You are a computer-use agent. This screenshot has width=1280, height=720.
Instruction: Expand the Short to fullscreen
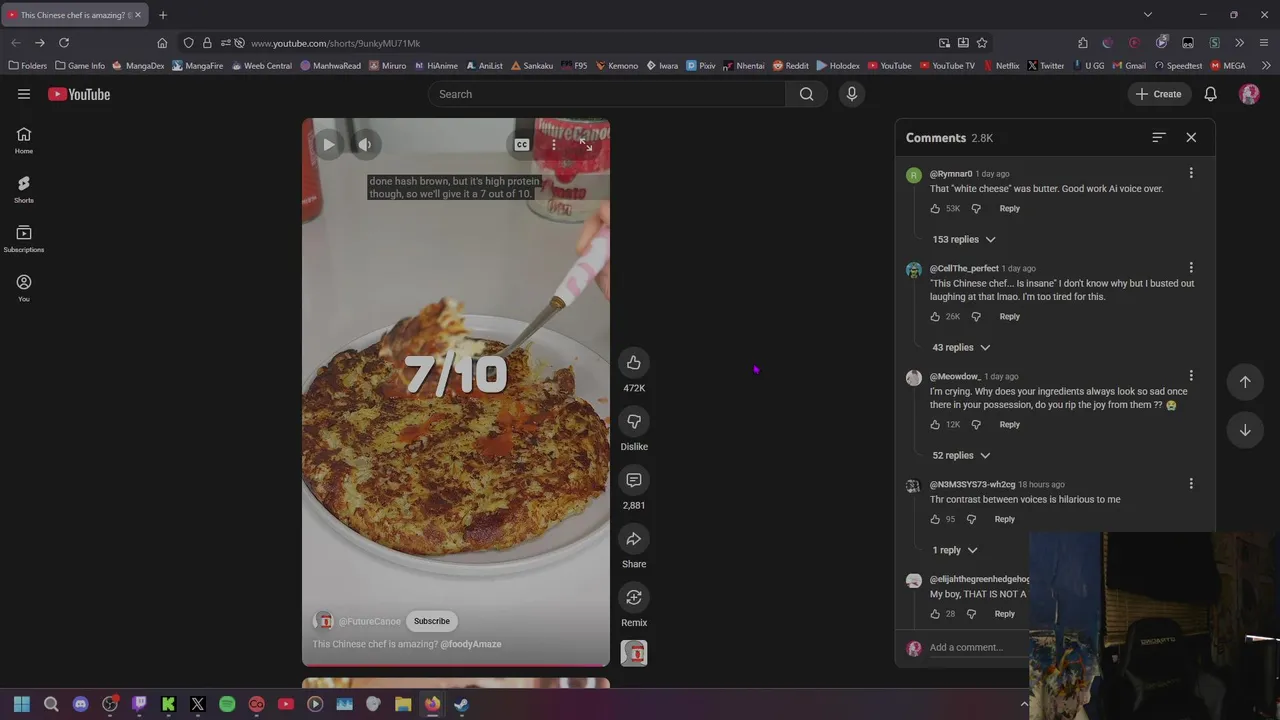pos(586,145)
